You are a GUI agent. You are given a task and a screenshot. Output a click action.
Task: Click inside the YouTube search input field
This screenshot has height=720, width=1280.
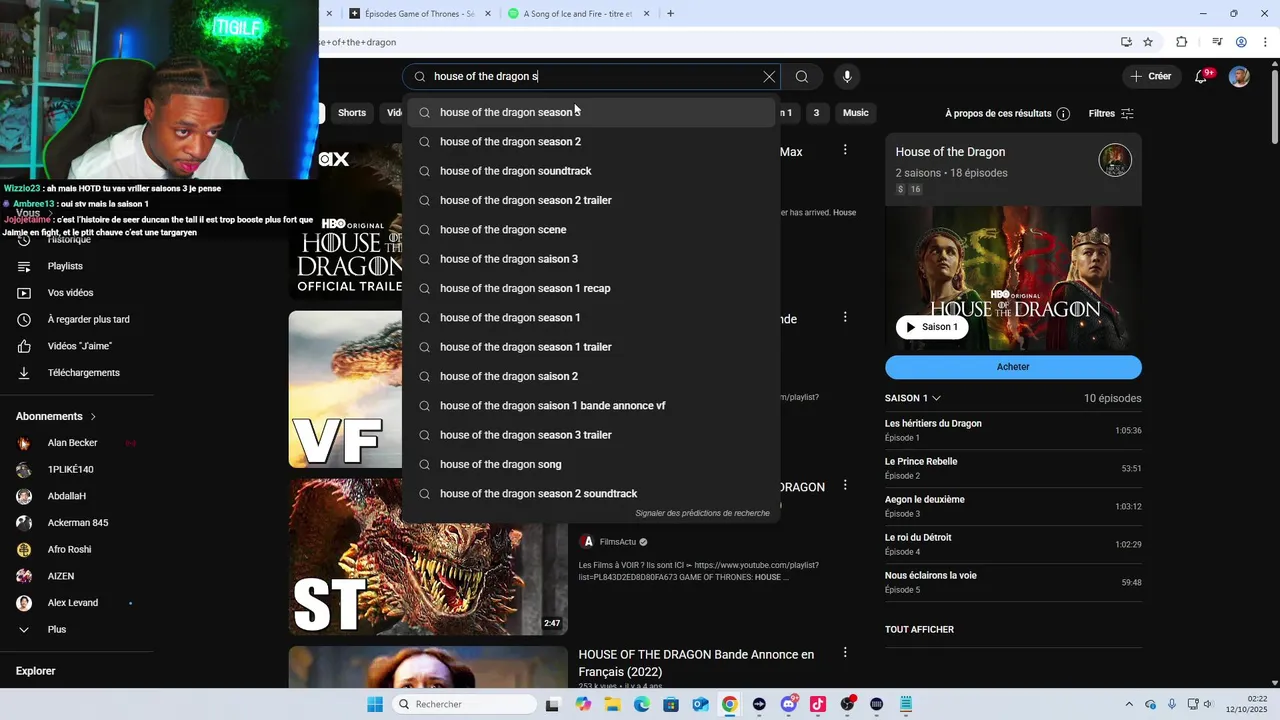(x=590, y=77)
